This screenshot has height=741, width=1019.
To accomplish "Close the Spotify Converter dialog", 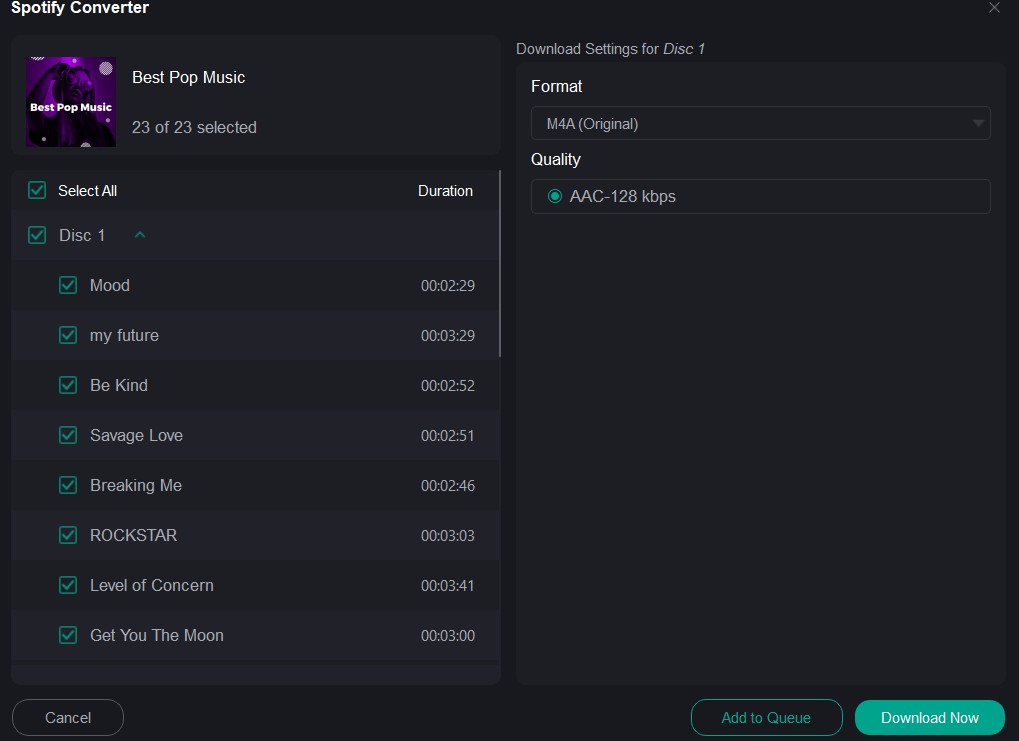I will click(x=994, y=8).
